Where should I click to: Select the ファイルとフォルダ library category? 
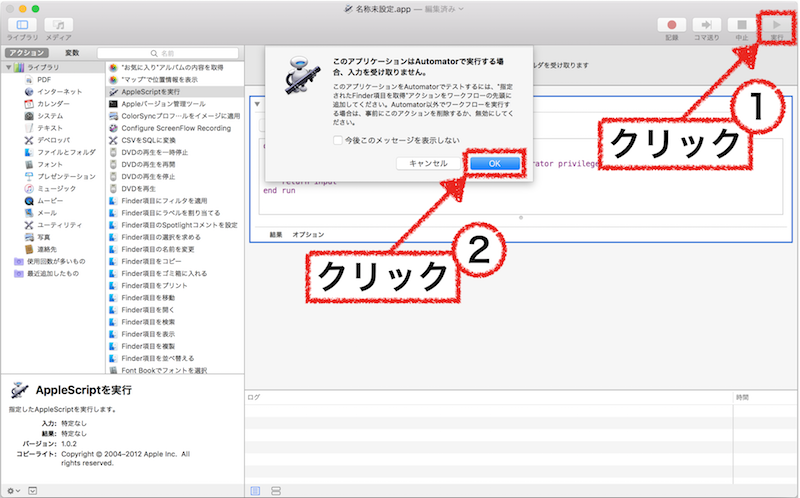[60, 152]
